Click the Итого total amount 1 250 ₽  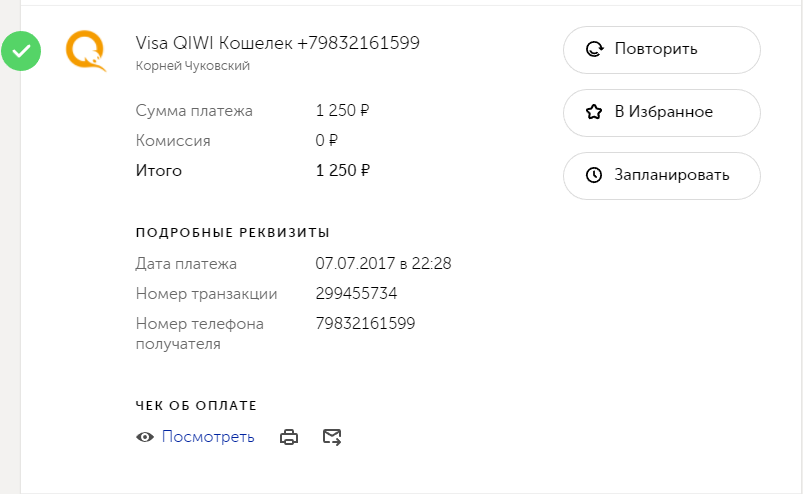click(343, 171)
